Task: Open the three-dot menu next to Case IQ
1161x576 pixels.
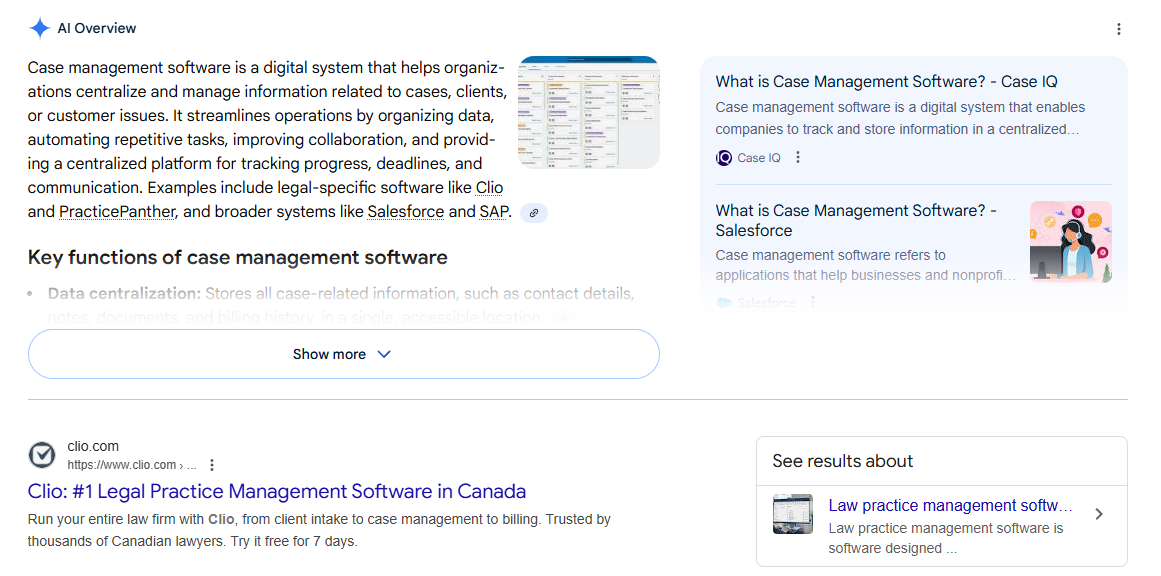Action: click(x=797, y=157)
